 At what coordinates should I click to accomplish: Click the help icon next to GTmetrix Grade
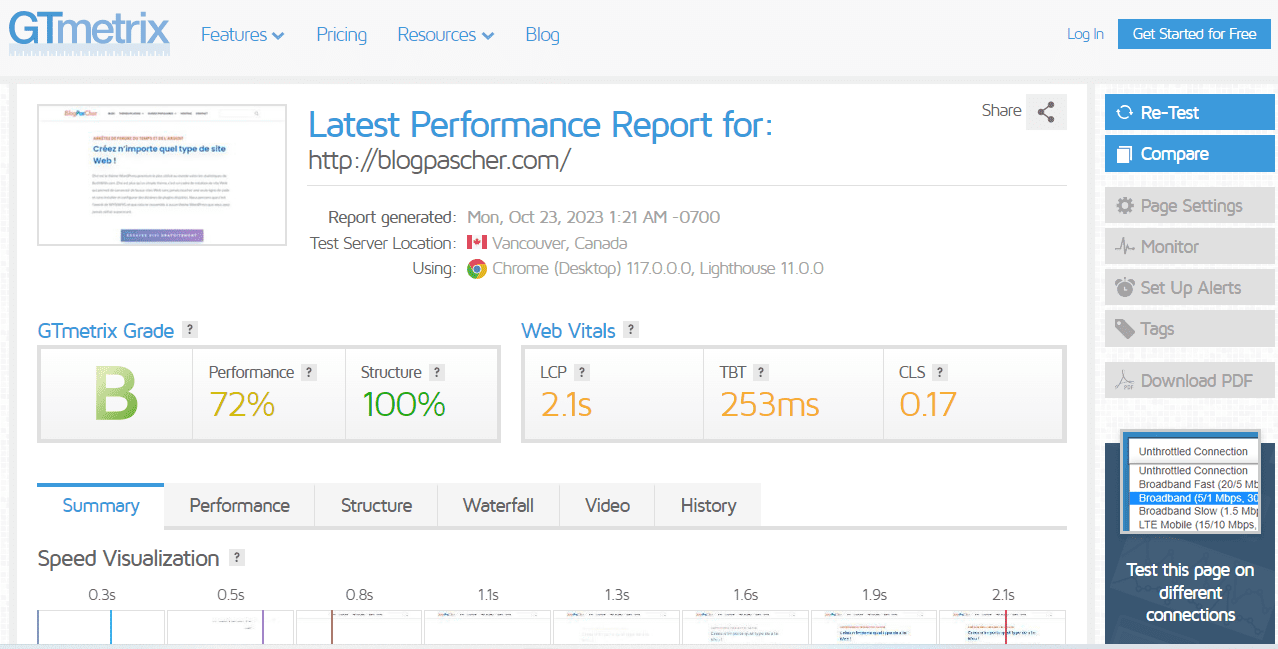(190, 330)
